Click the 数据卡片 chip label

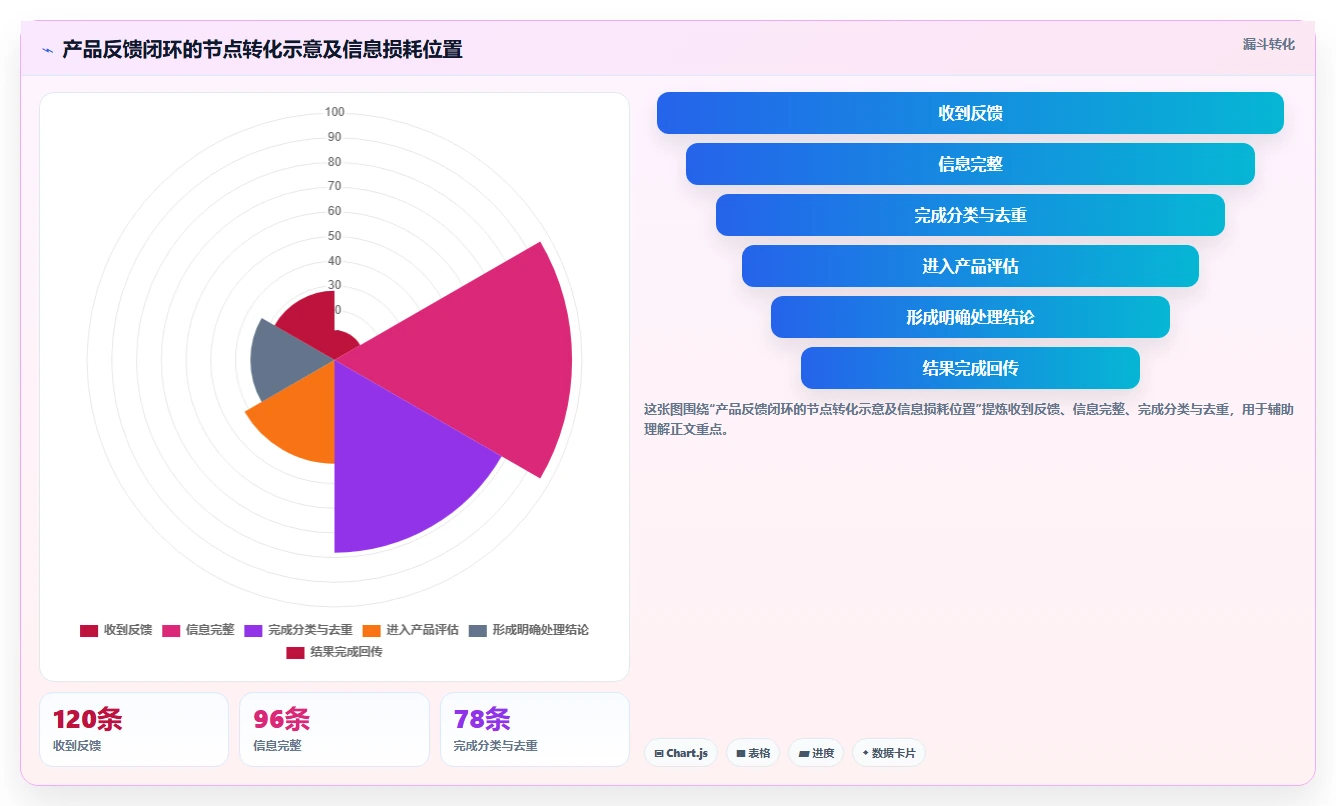point(894,753)
